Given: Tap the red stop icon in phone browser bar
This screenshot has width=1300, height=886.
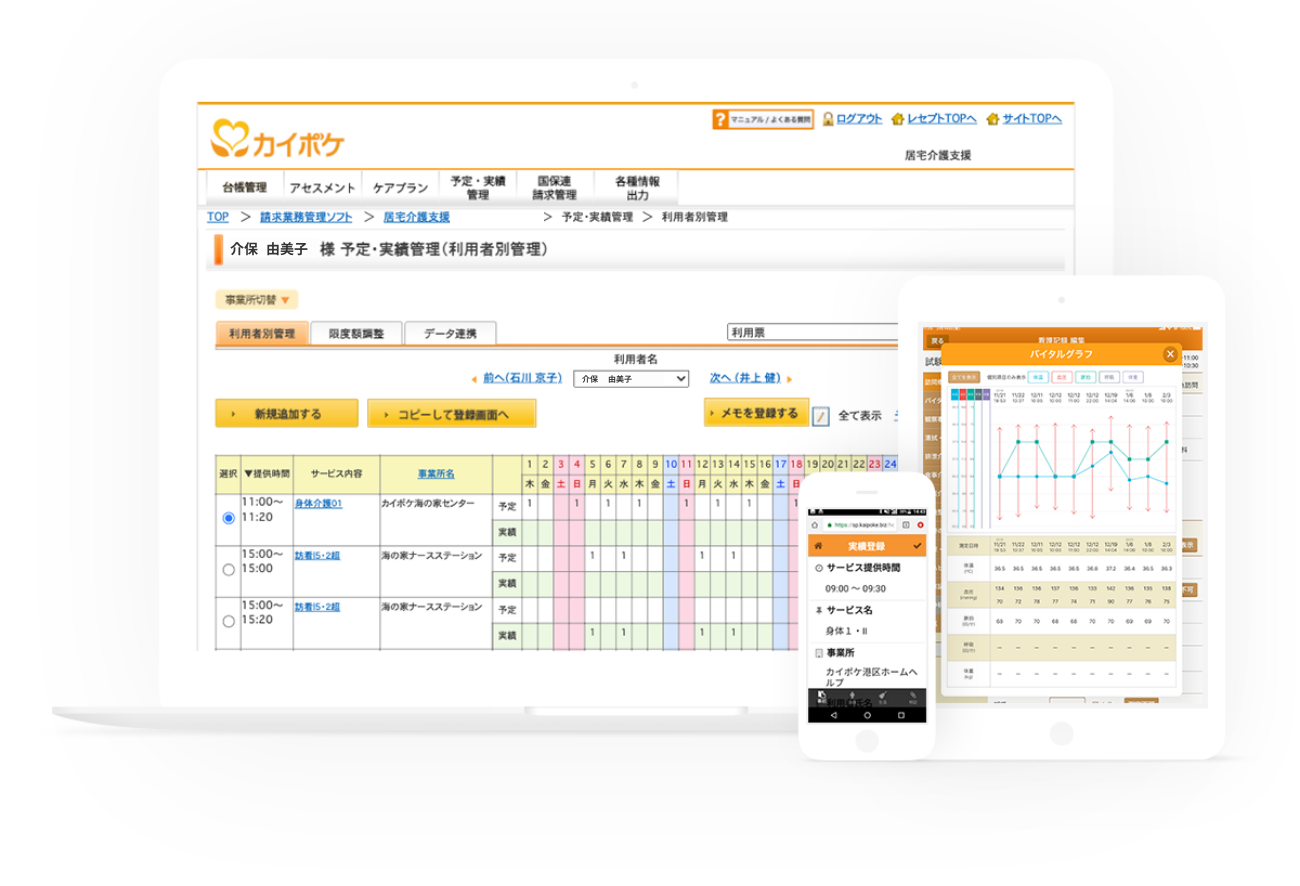Looking at the screenshot, I should coord(919,524).
